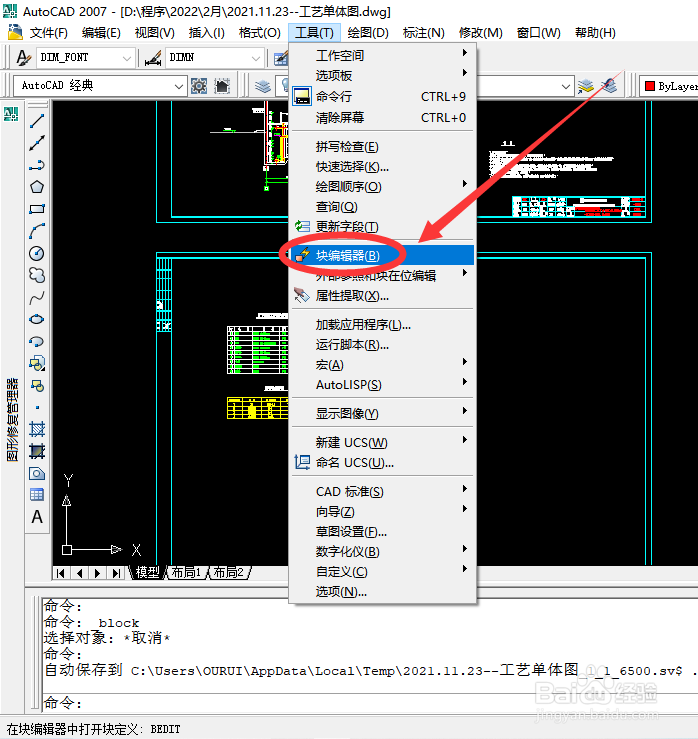Select the Insert Block tool
Viewport: 698px width, 739px height.
click(x=37, y=363)
